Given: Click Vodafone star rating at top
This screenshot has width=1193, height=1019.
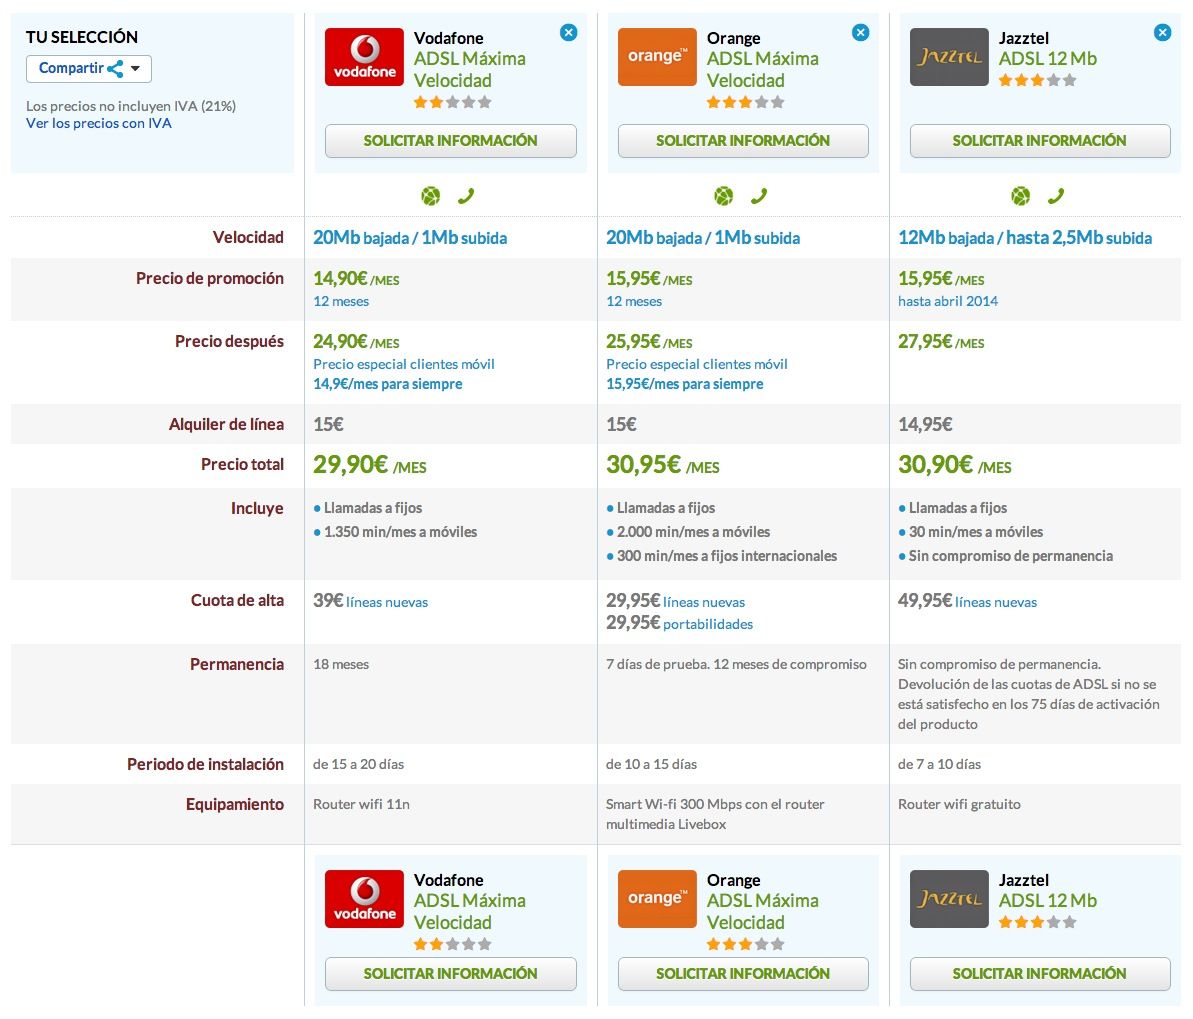Looking at the screenshot, I should pos(453,102).
